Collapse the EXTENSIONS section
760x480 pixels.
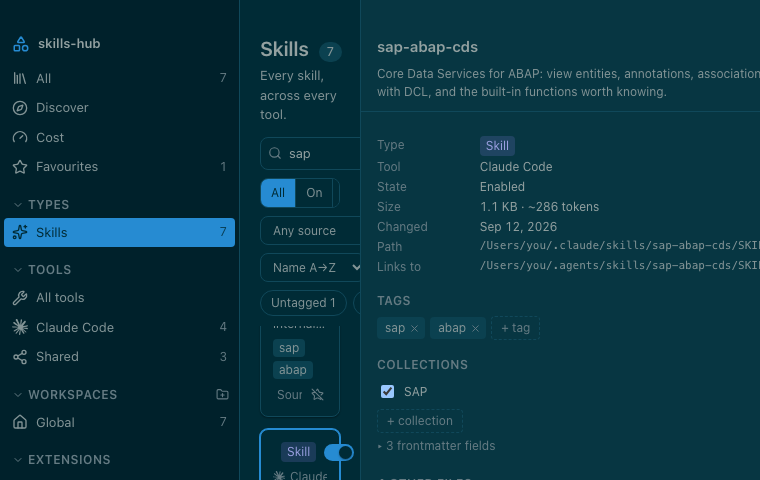(17, 460)
